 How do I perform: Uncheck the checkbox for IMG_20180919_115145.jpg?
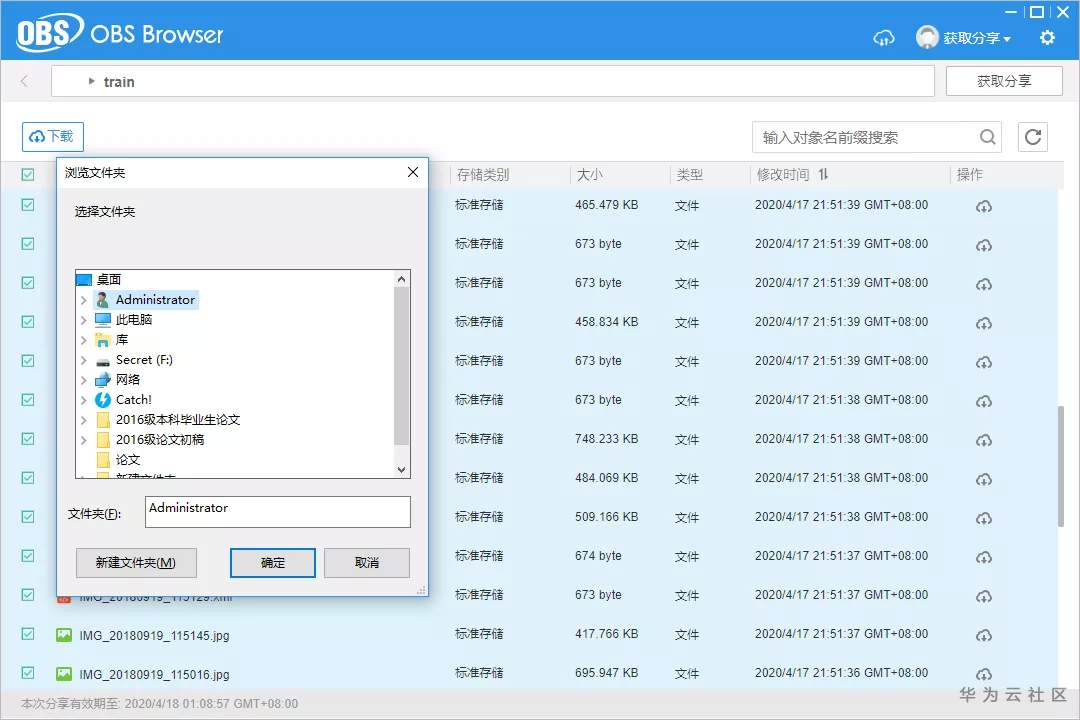pyautogui.click(x=28, y=633)
